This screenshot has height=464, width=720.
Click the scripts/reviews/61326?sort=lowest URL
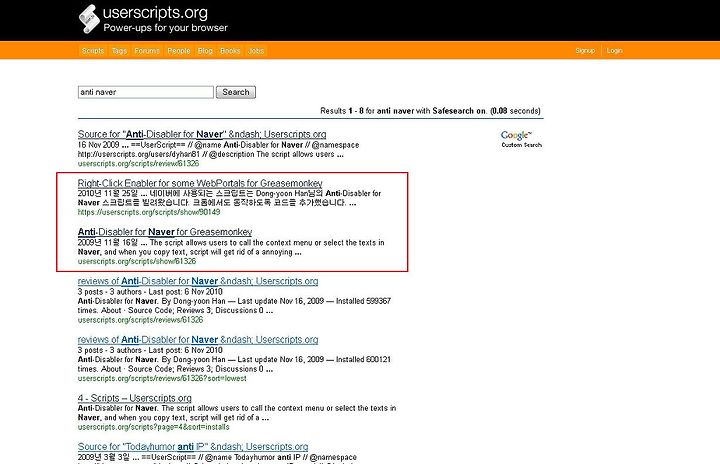(x=162, y=379)
